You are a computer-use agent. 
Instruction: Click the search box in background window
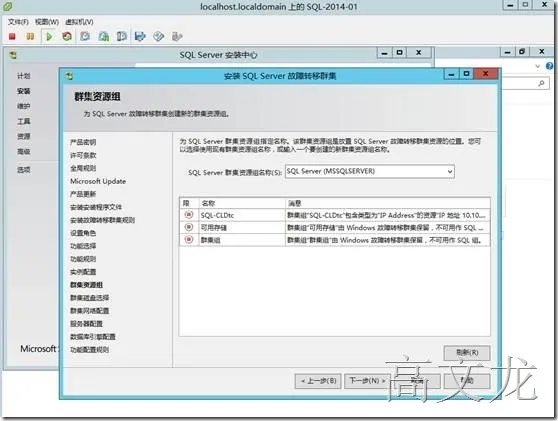point(525,83)
